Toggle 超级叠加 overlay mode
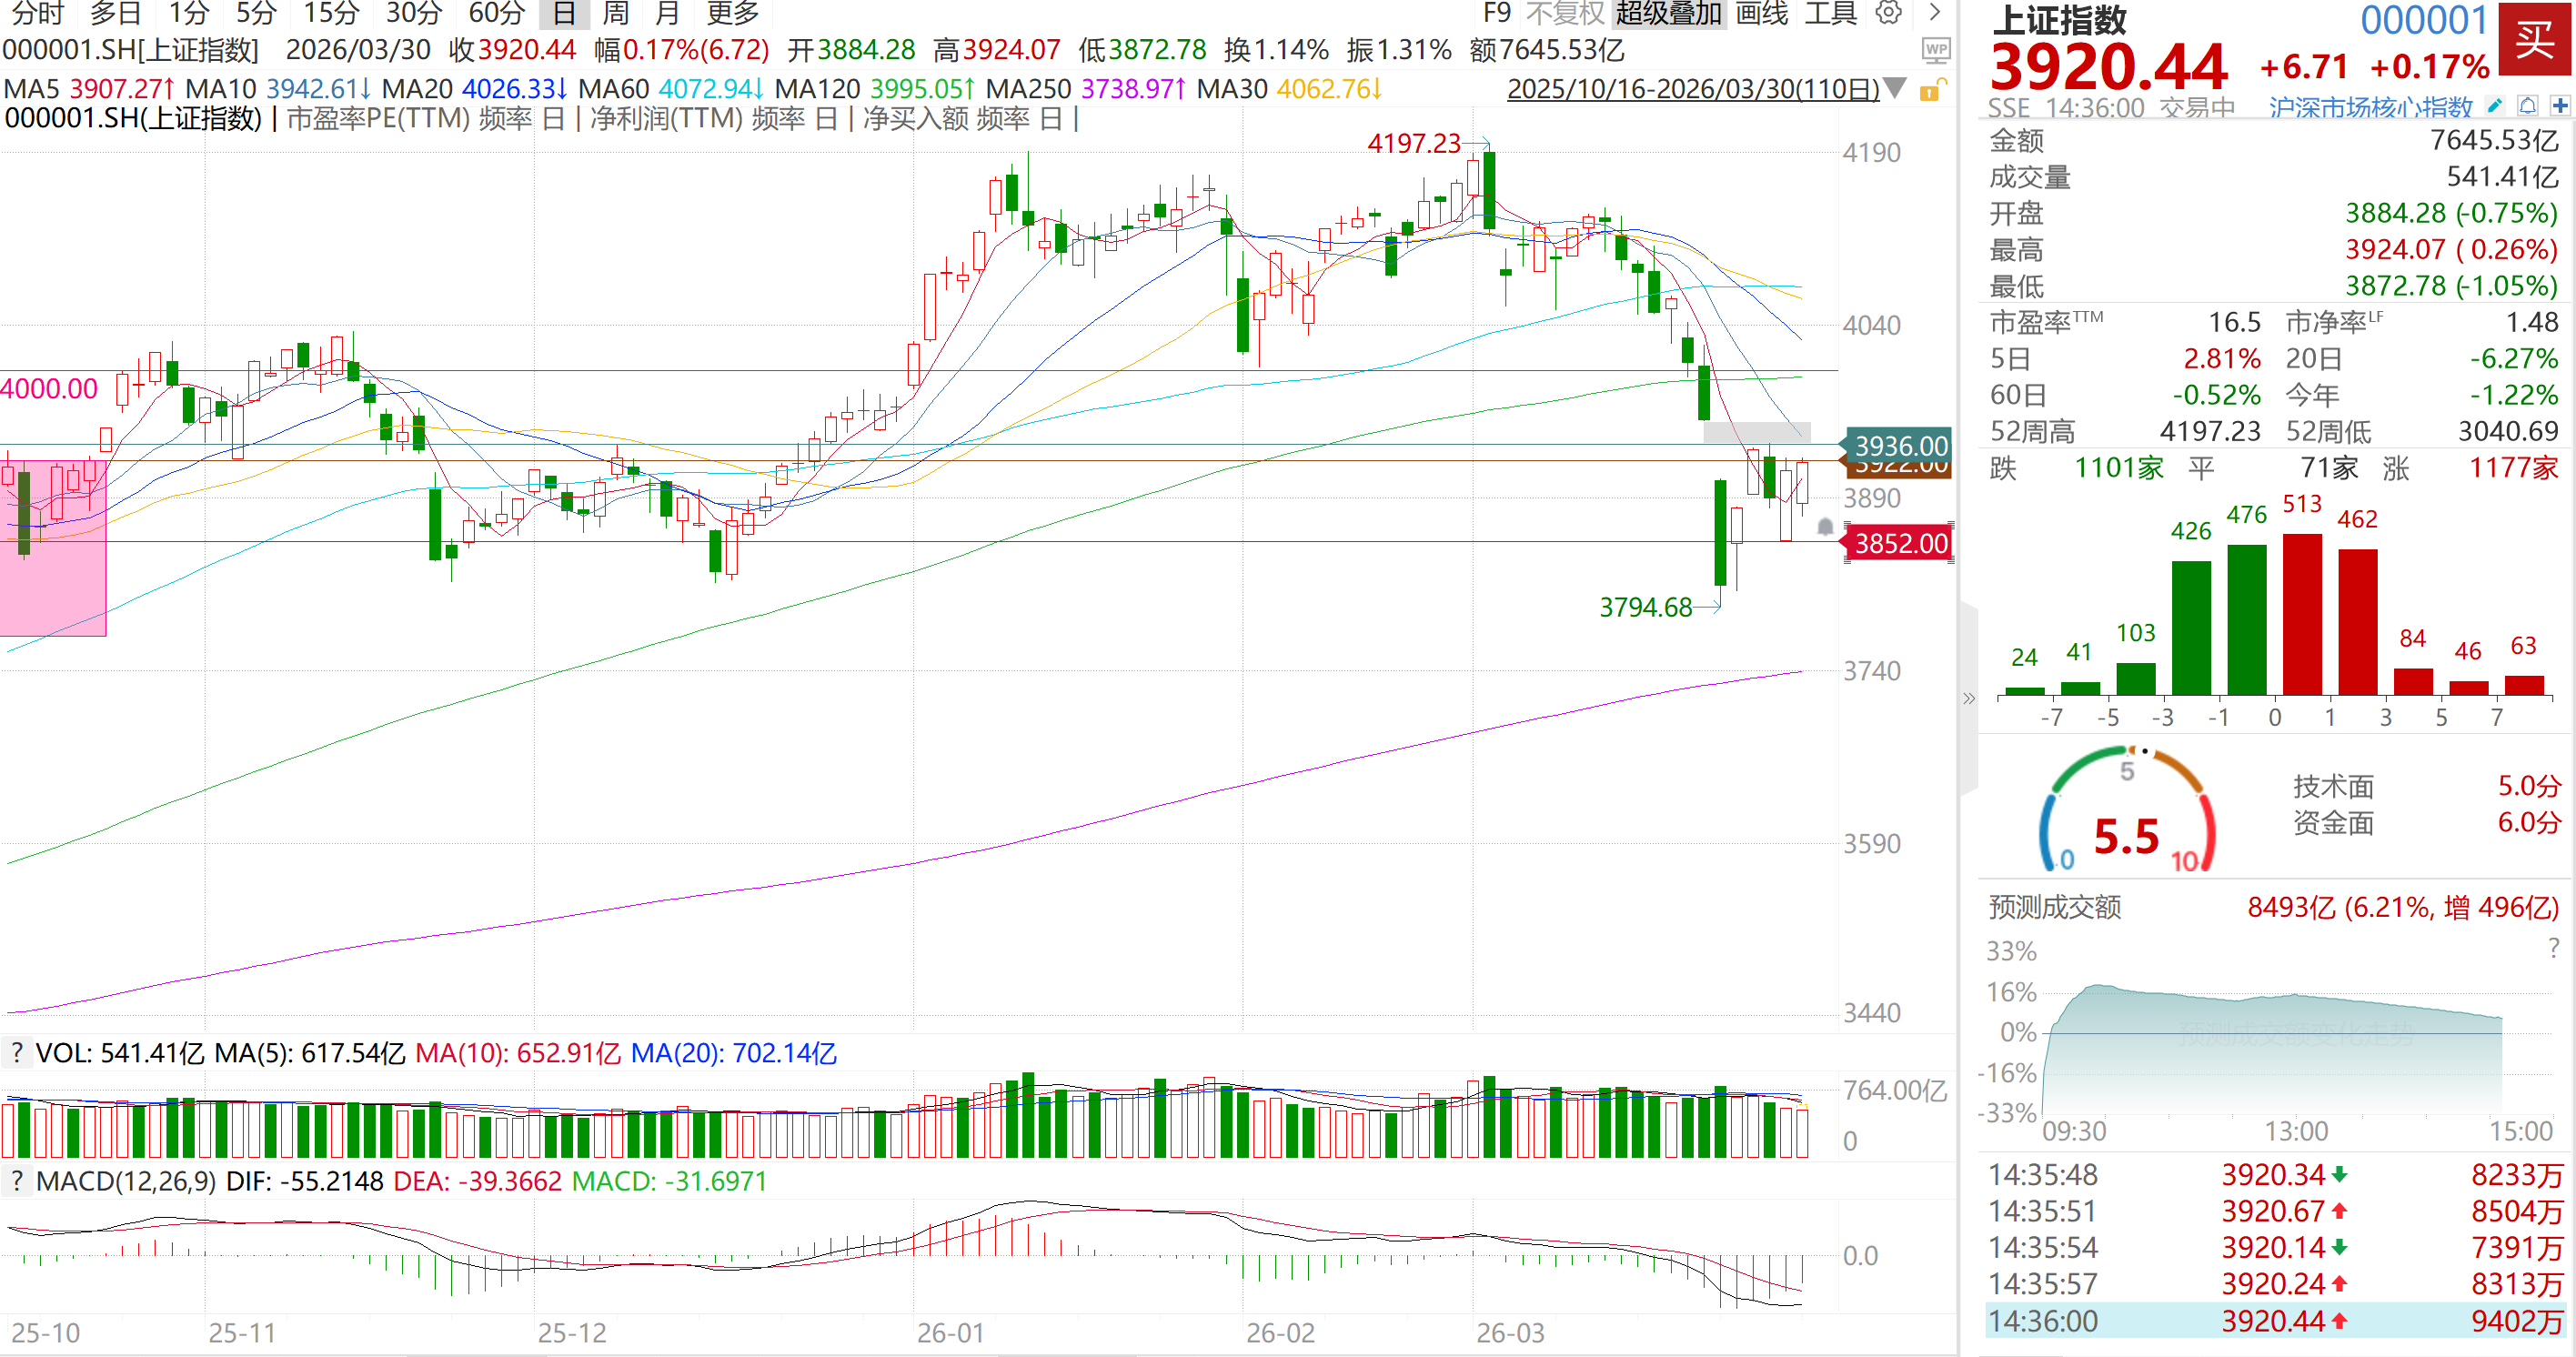 click(x=1668, y=13)
